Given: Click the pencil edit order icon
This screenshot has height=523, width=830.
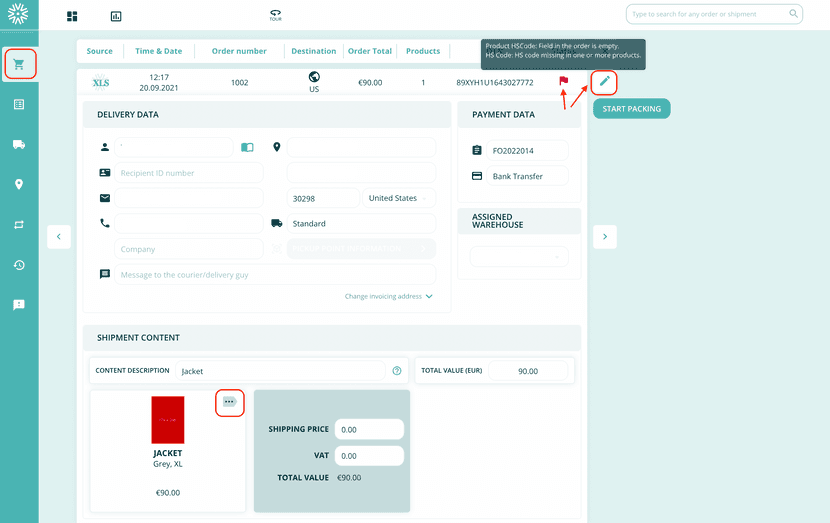Looking at the screenshot, I should (604, 81).
